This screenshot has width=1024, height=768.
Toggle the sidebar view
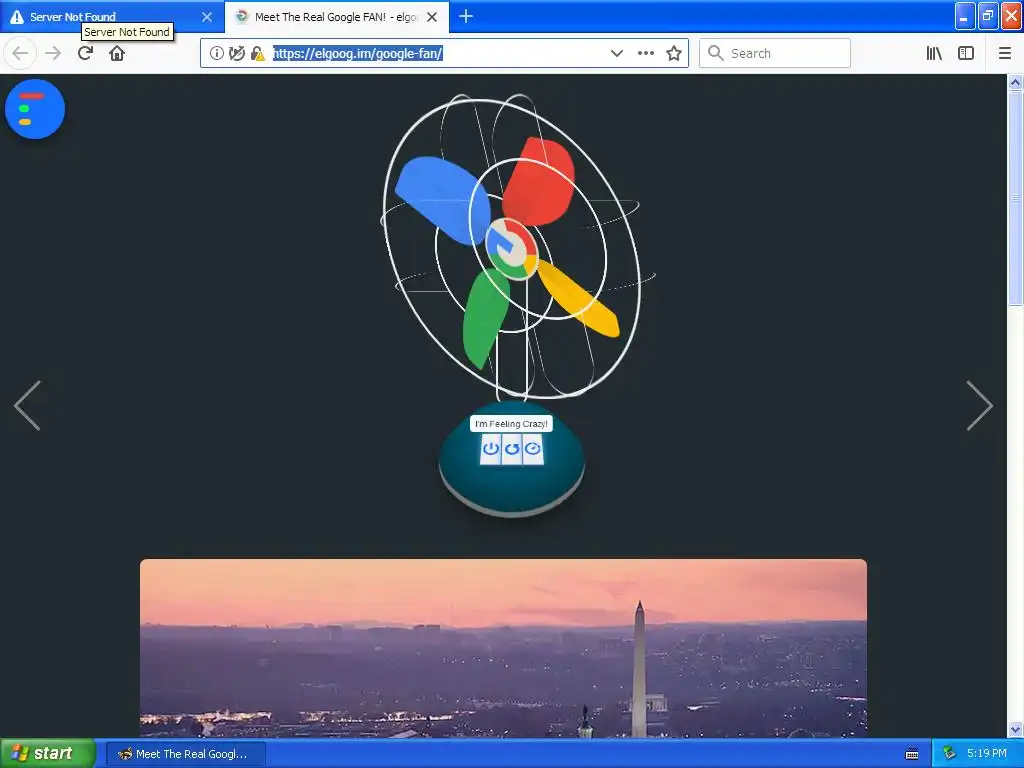pyautogui.click(x=966, y=53)
